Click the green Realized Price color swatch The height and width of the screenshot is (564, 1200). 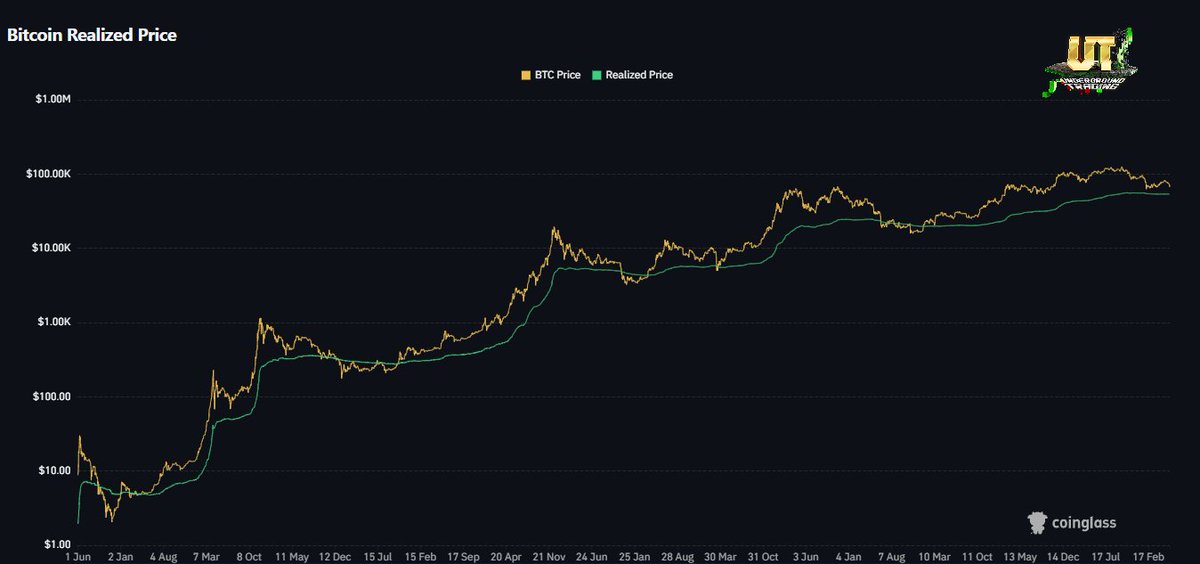[597, 75]
